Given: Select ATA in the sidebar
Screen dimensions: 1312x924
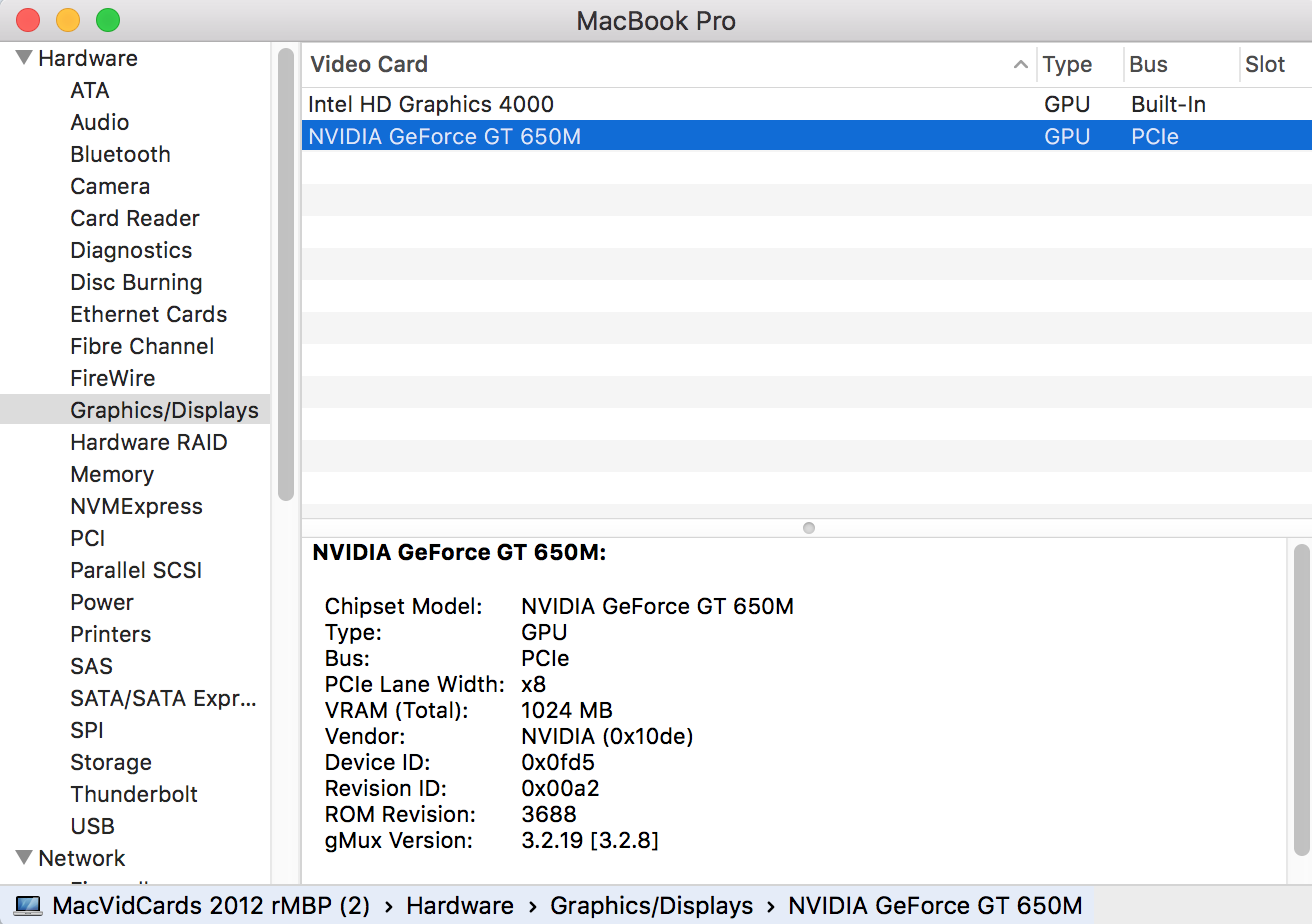Looking at the screenshot, I should pyautogui.click(x=90, y=90).
